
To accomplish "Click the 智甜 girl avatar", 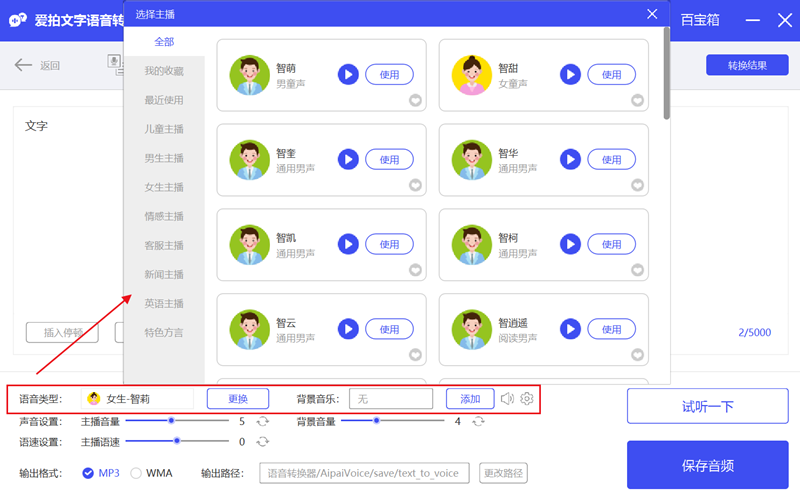I will pos(471,75).
